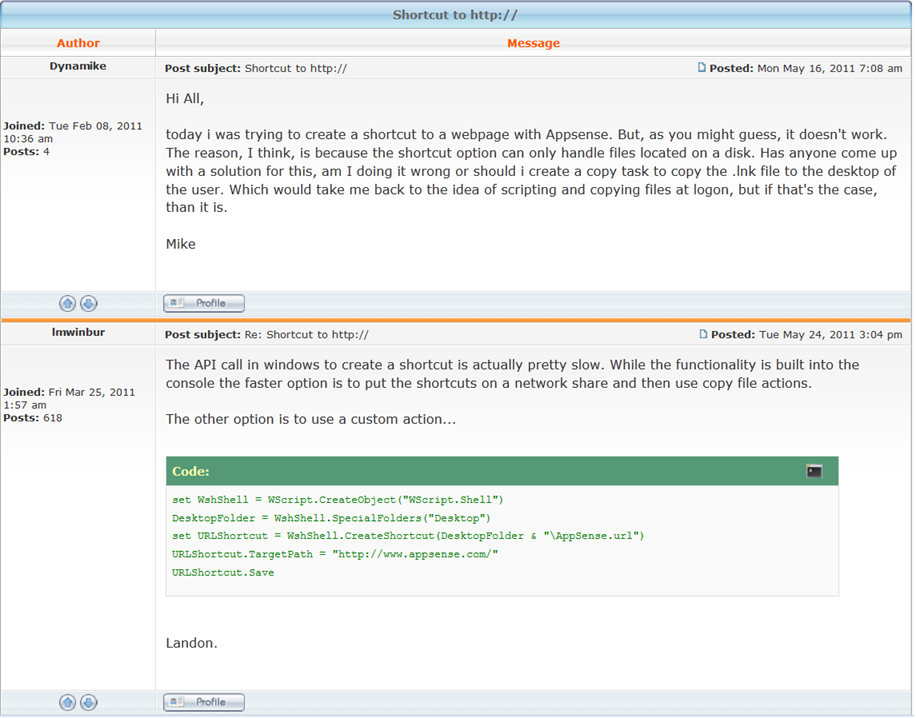Open Dynamike's Profile button

(x=204, y=303)
